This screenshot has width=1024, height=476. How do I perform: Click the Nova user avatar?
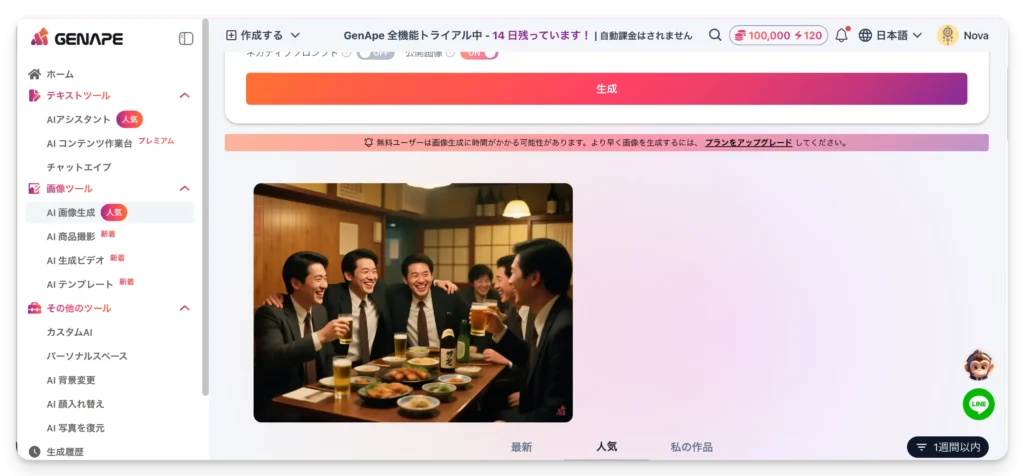tap(948, 35)
